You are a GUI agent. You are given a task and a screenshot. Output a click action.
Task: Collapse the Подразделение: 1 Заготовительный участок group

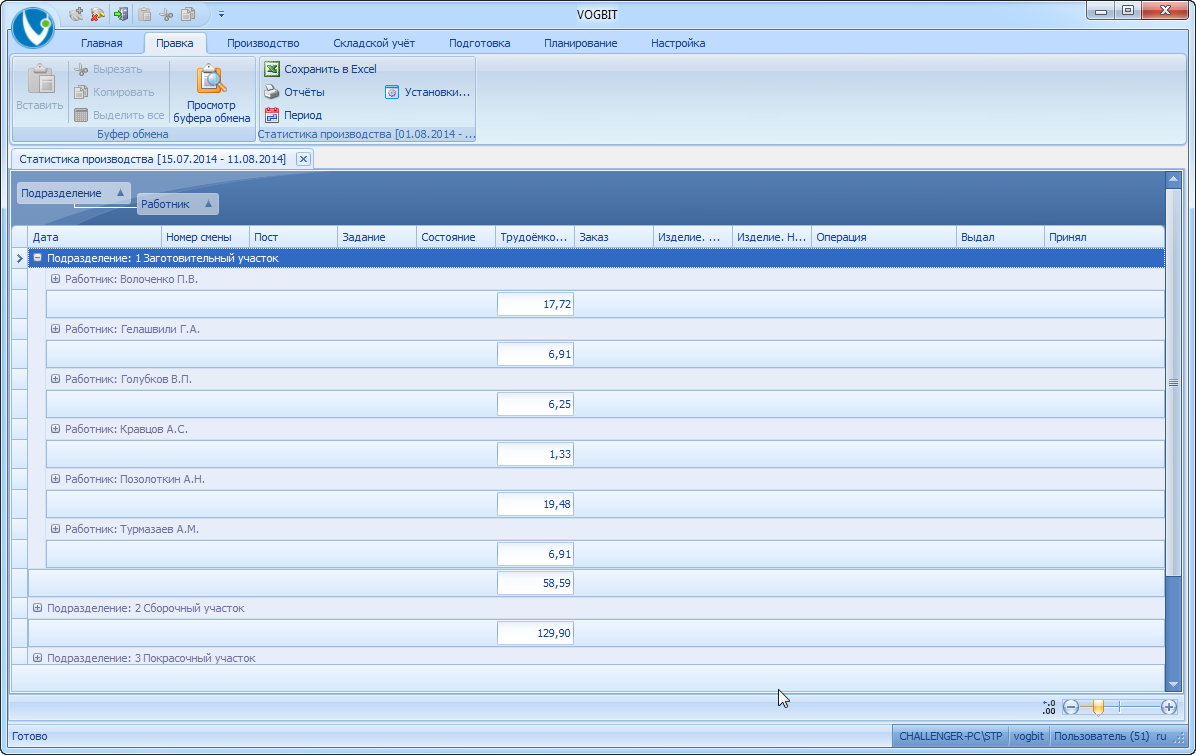point(37,258)
